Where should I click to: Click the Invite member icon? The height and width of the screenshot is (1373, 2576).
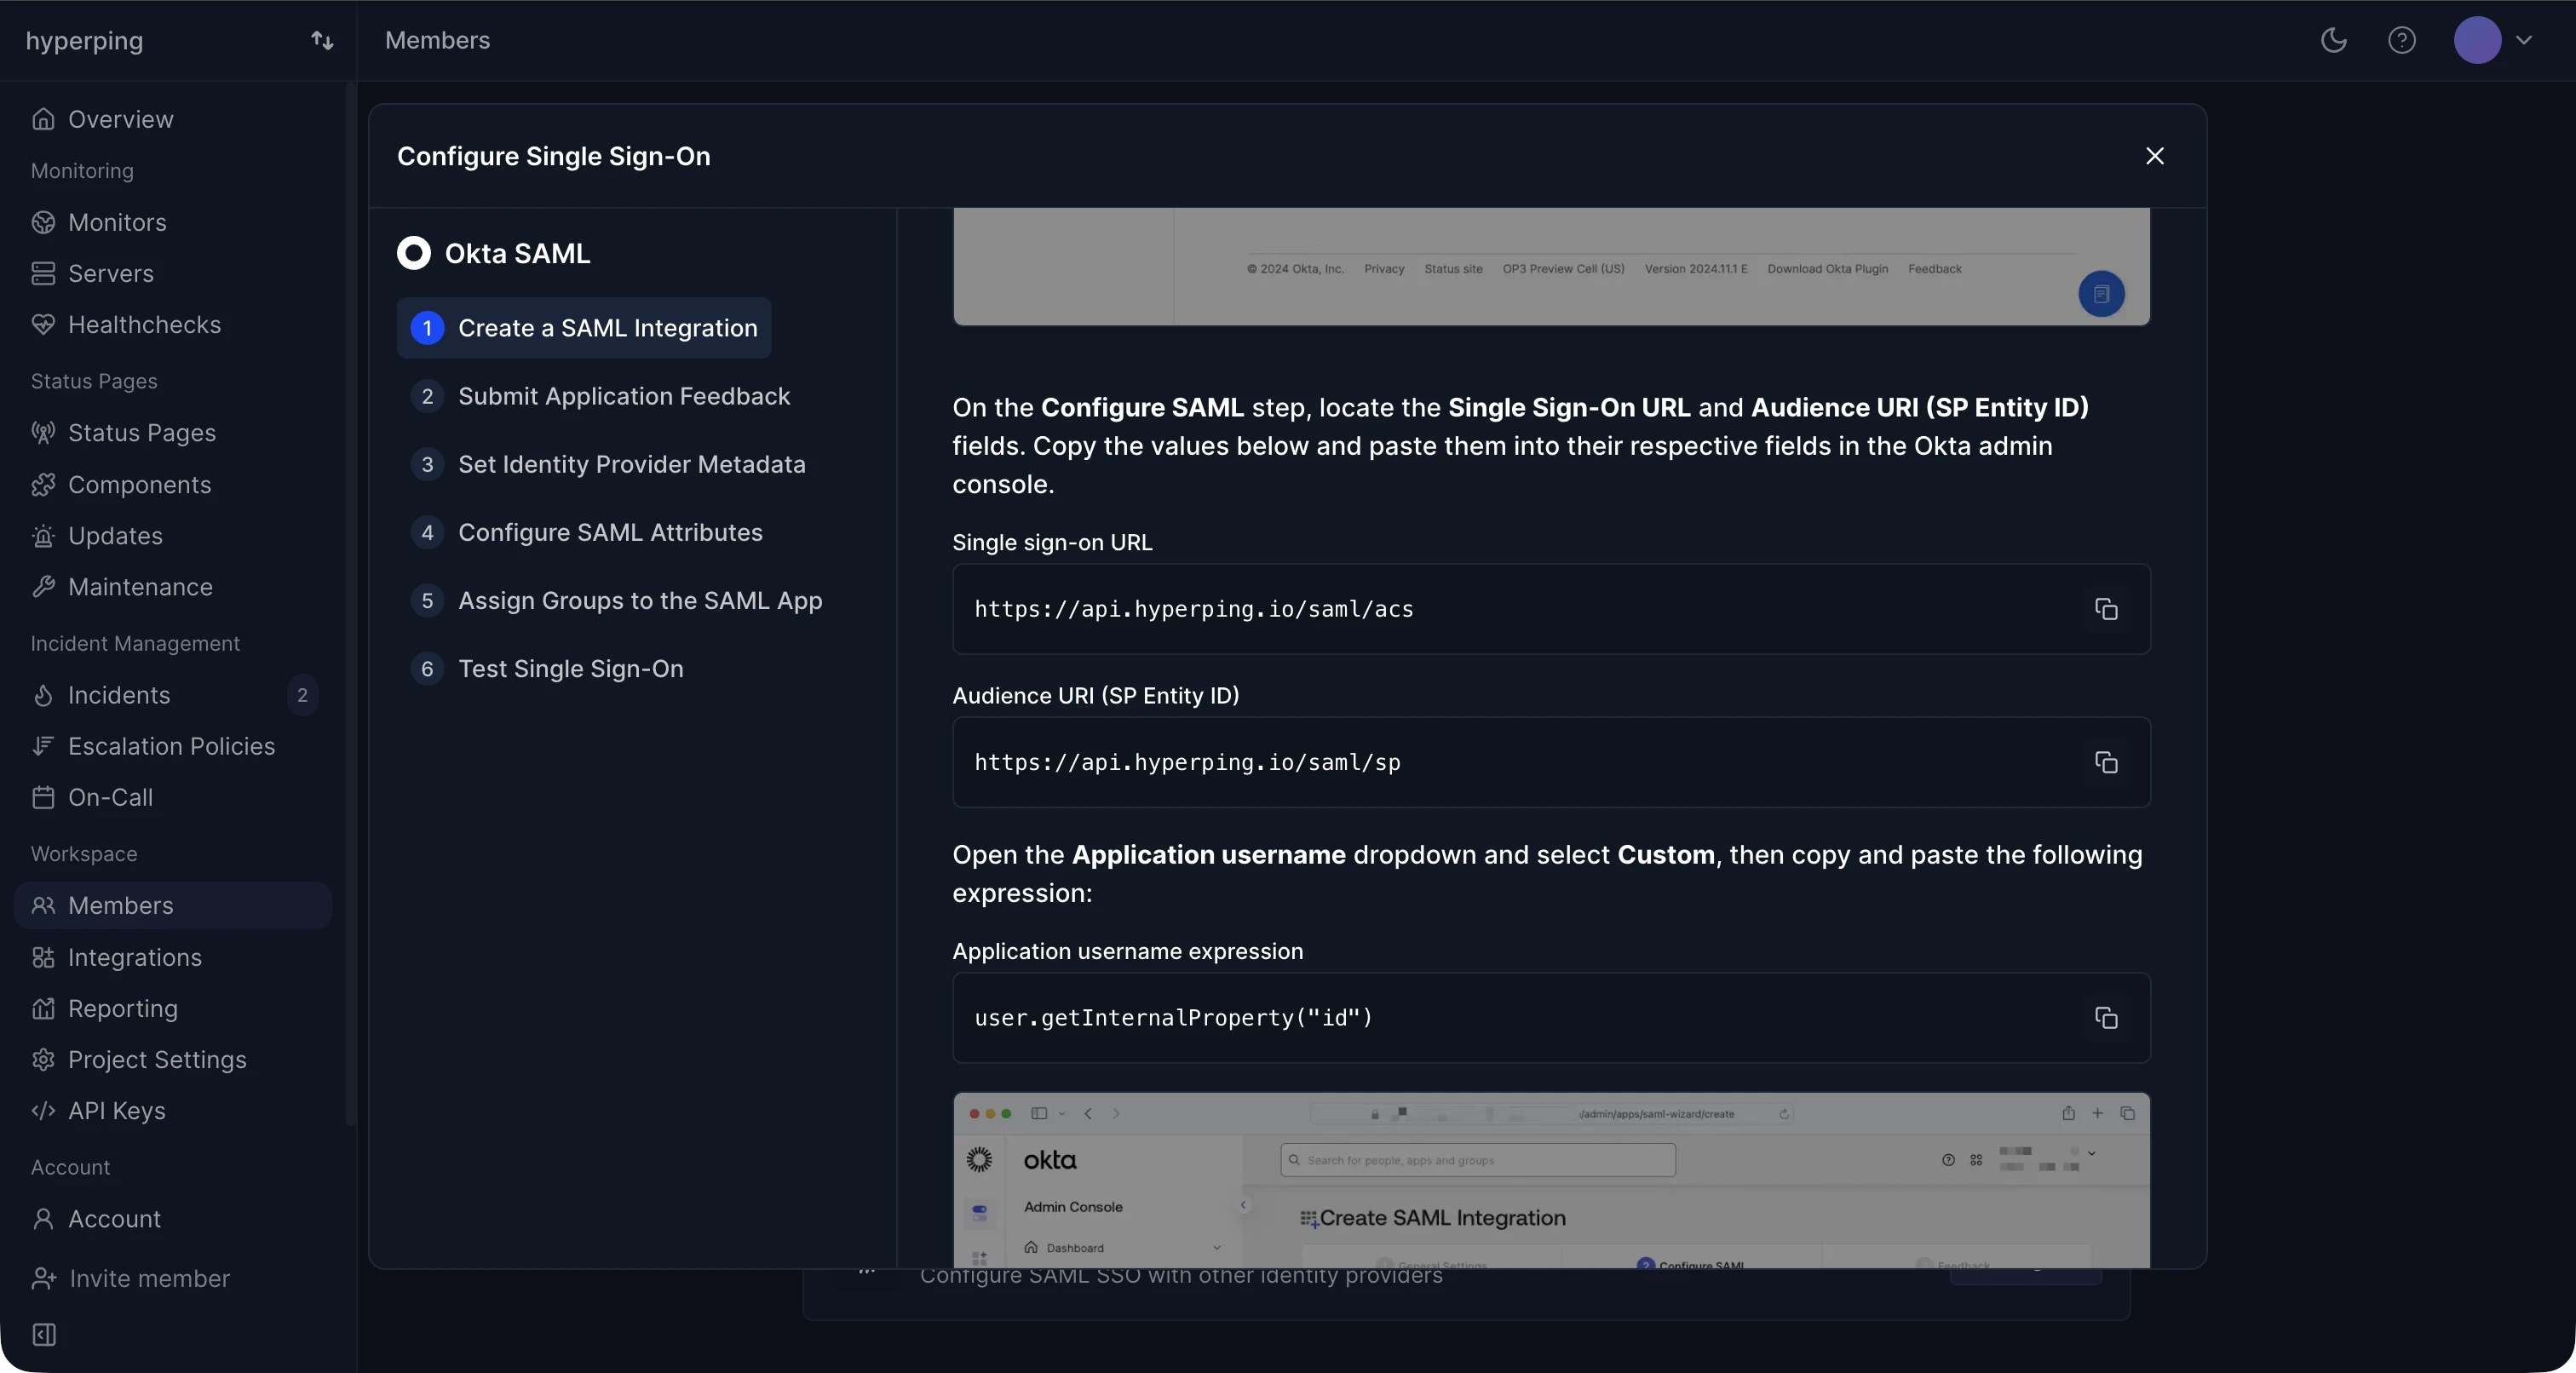click(x=44, y=1278)
